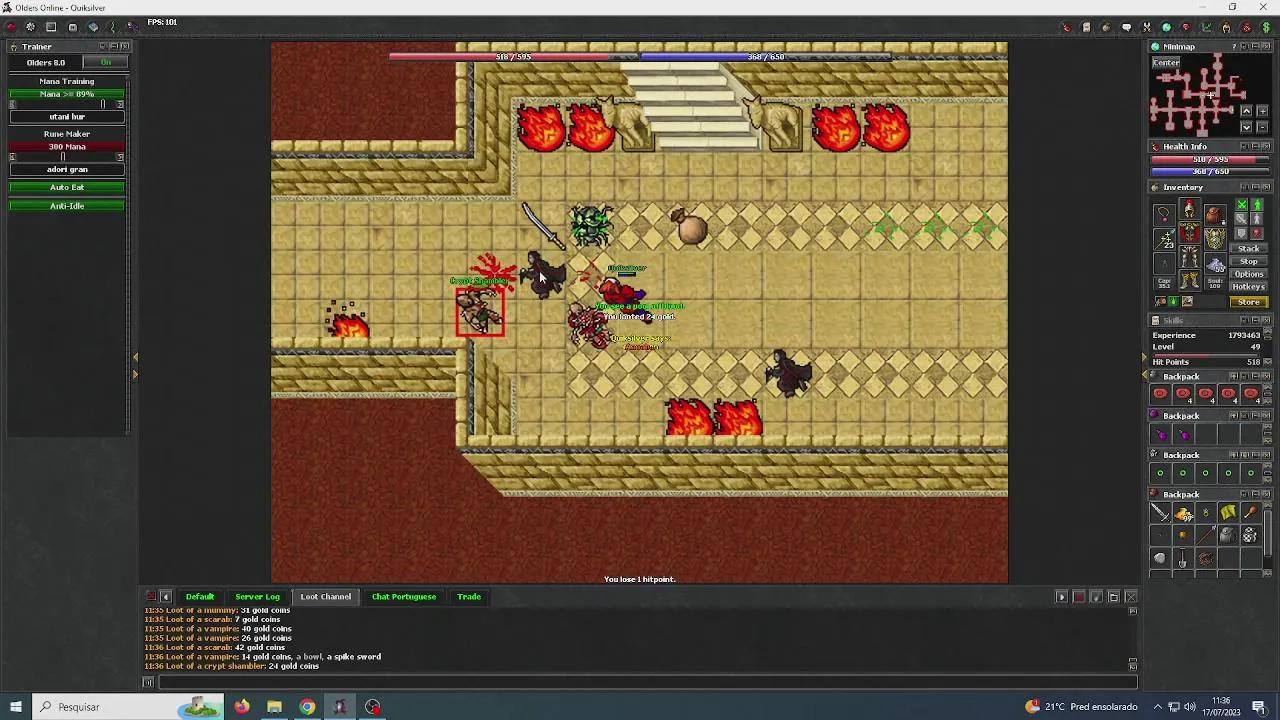Enable stand-while-fighting green figure mode

click(1257, 205)
